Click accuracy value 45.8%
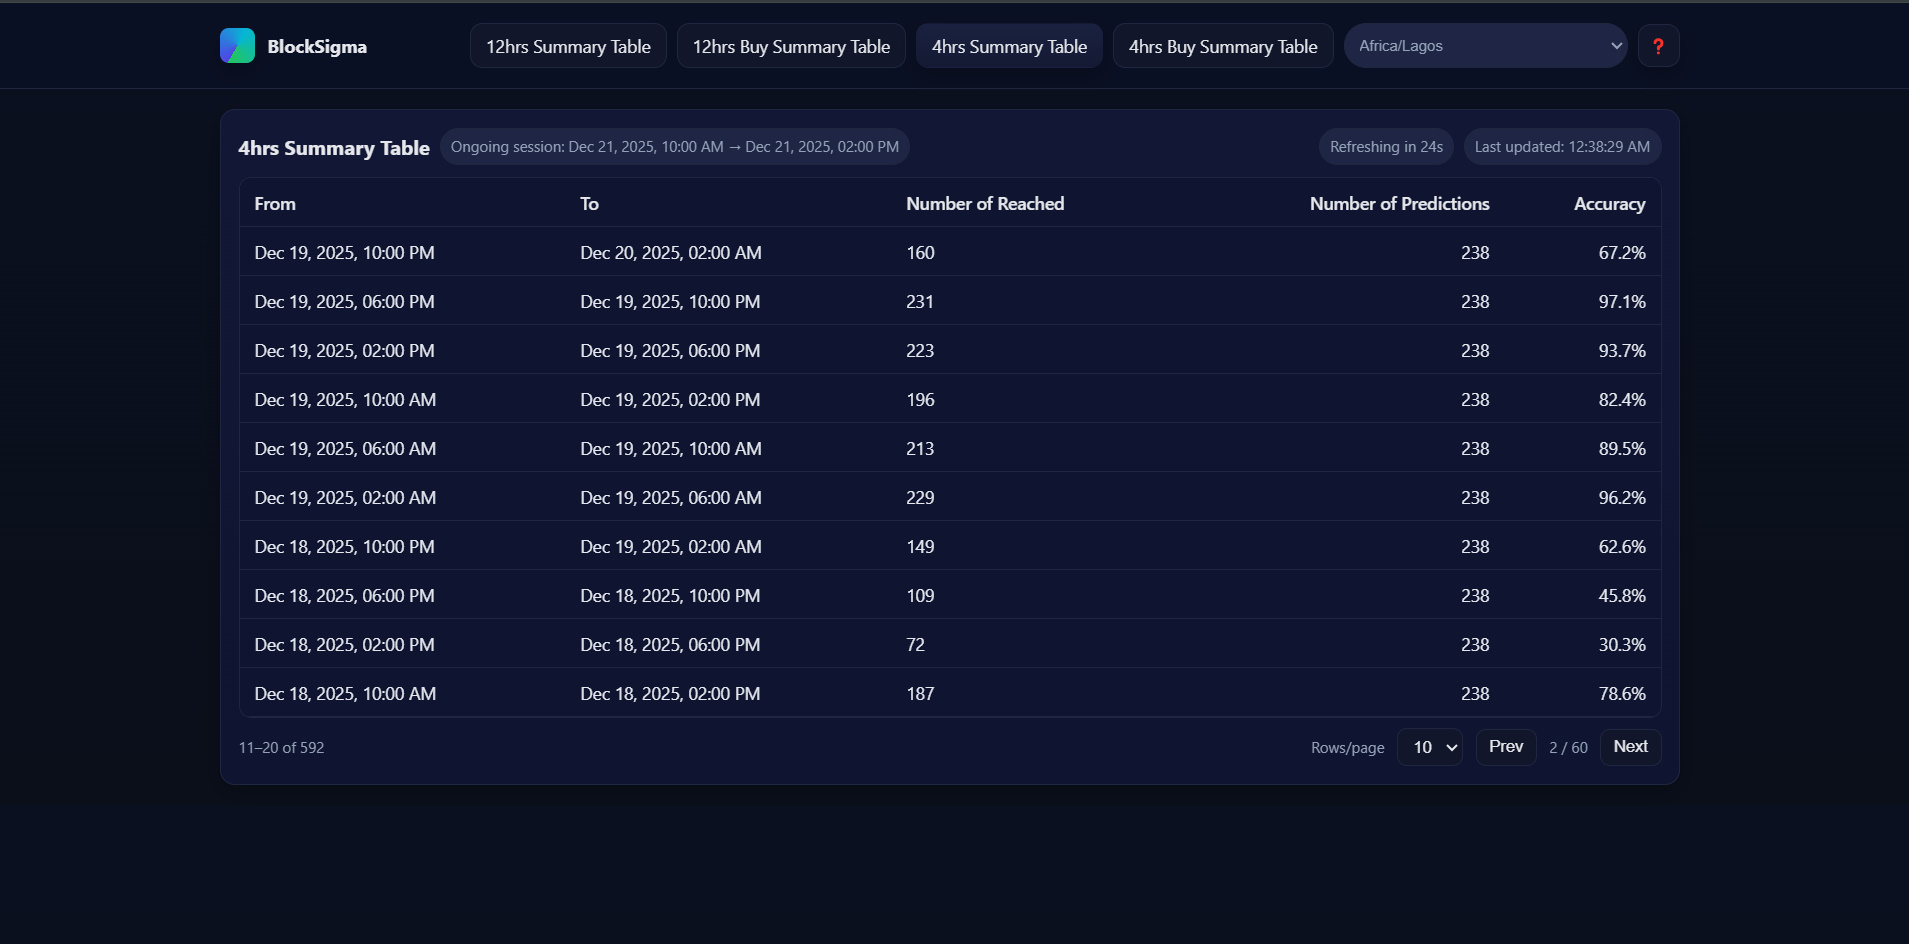1909x944 pixels. coord(1622,596)
